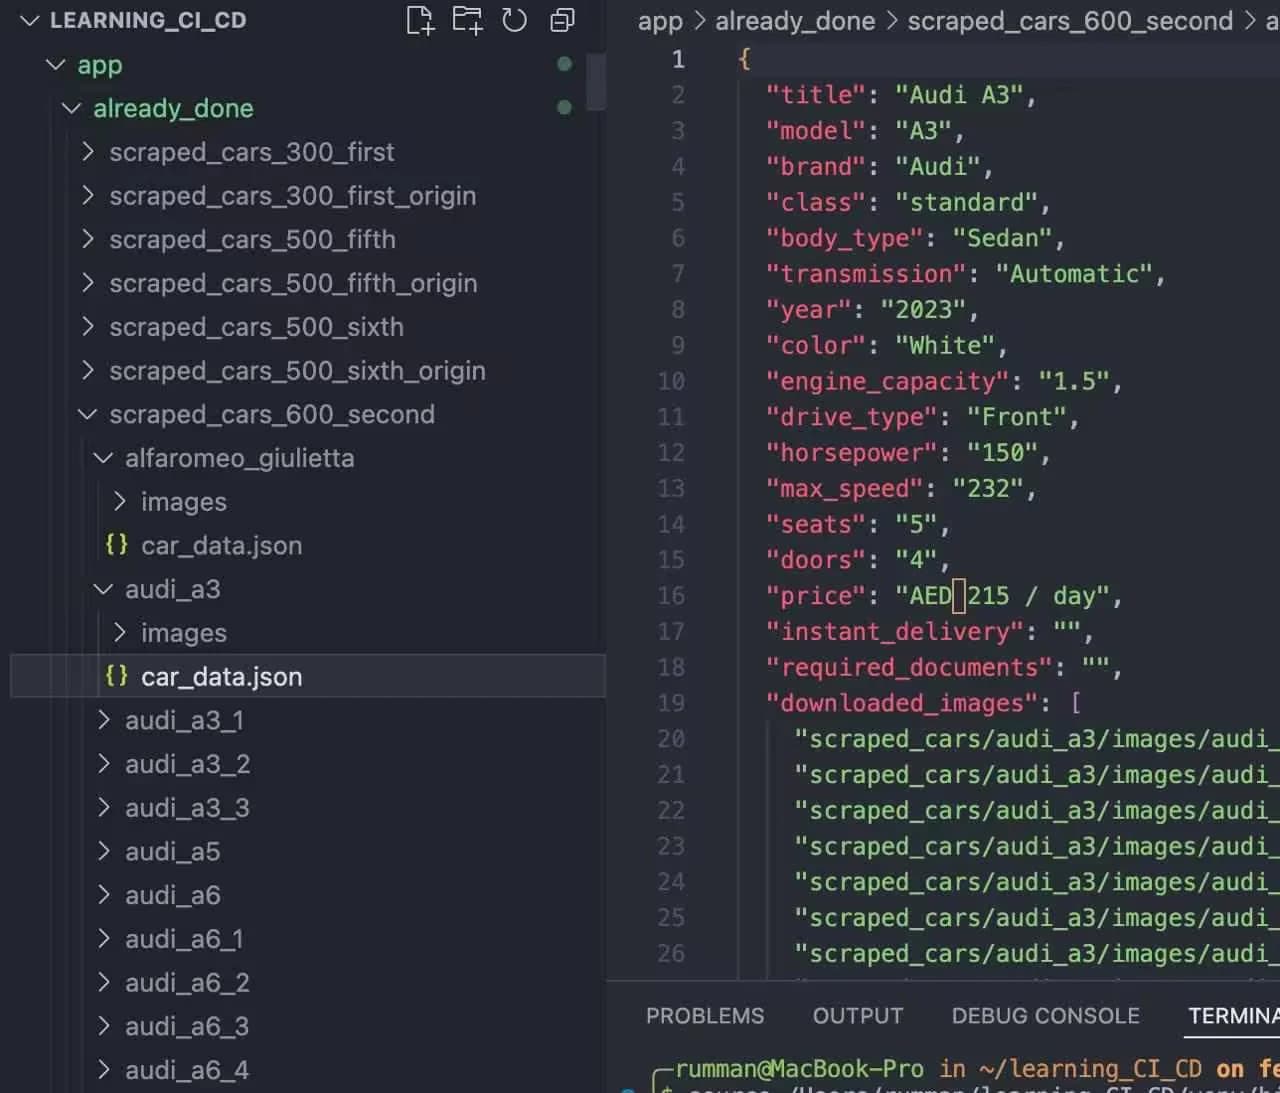Expand images folder chevron under audi_a3
This screenshot has width=1280, height=1093.
120,633
